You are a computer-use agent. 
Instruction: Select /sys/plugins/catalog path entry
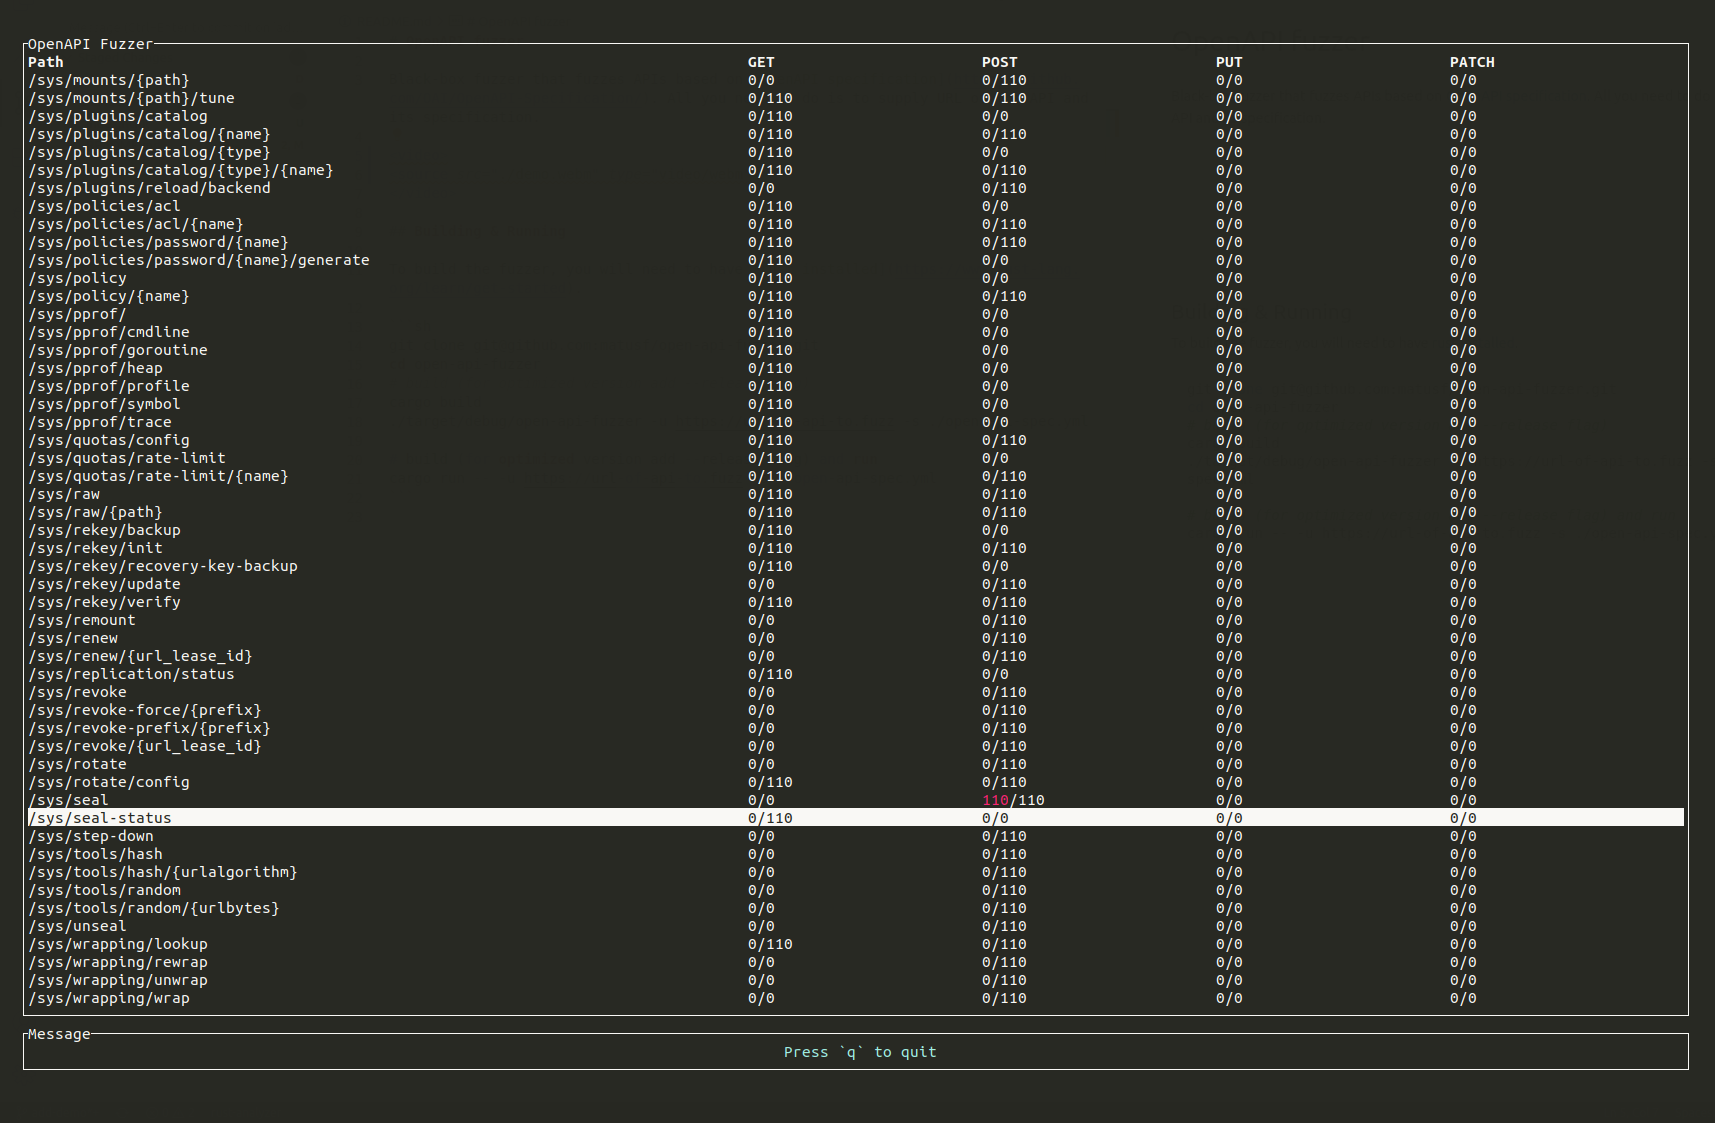point(118,116)
